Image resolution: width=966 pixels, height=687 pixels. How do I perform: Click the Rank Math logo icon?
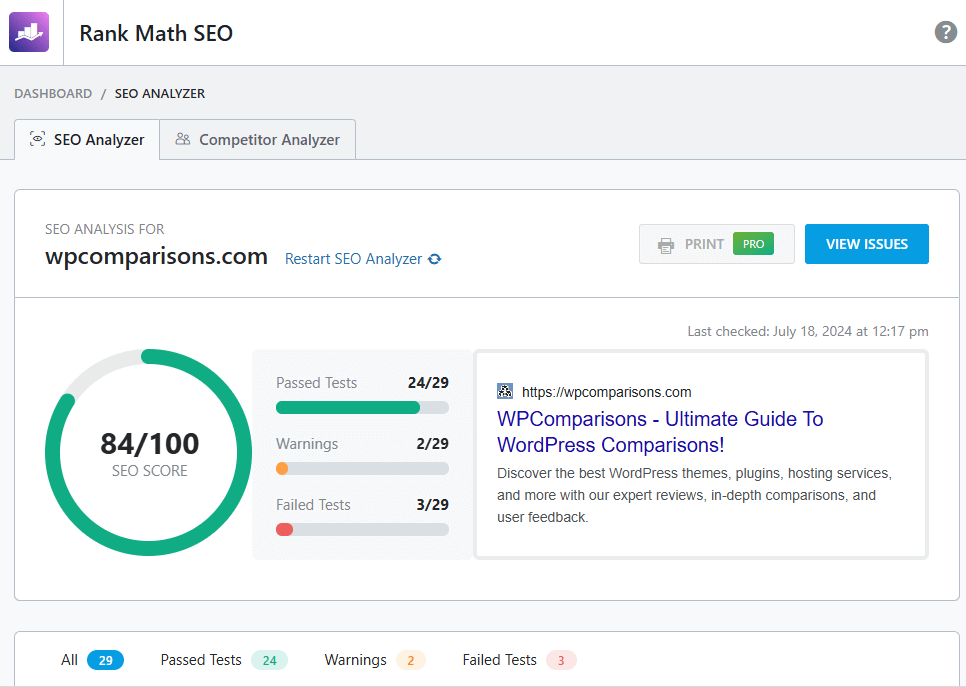click(29, 32)
